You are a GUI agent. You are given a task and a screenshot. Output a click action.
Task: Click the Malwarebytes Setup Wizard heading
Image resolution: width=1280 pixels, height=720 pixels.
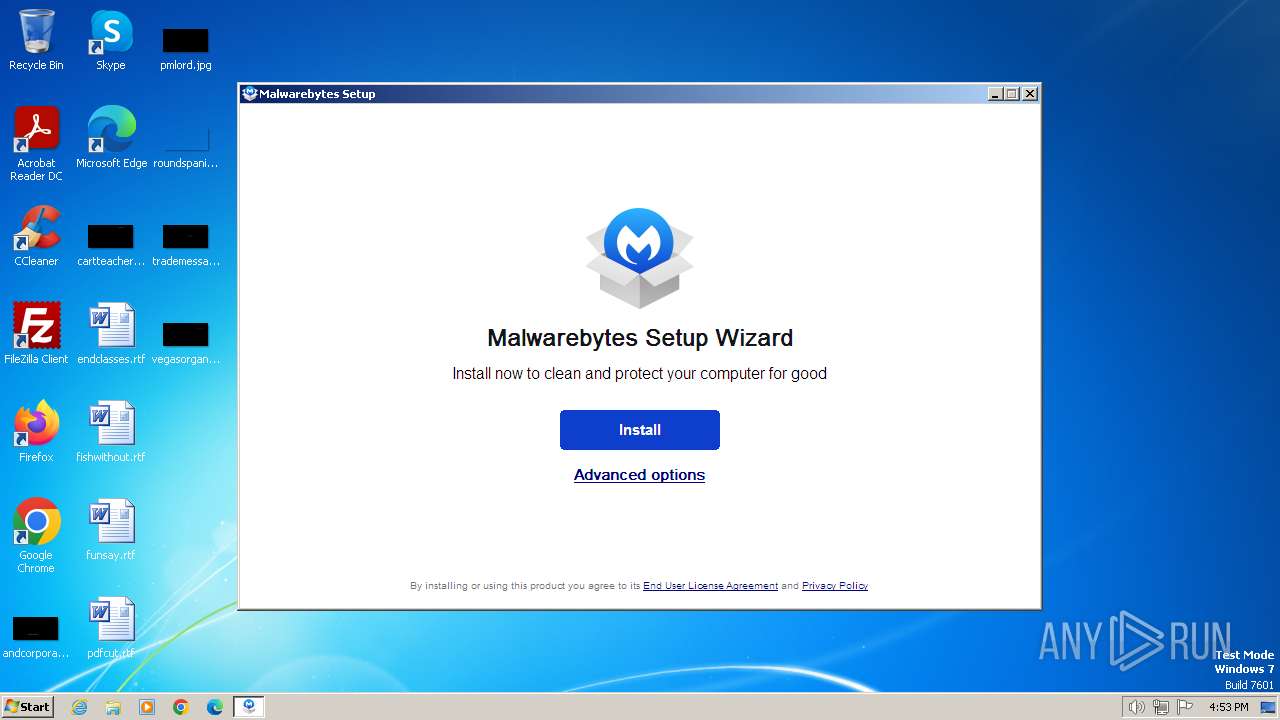640,338
